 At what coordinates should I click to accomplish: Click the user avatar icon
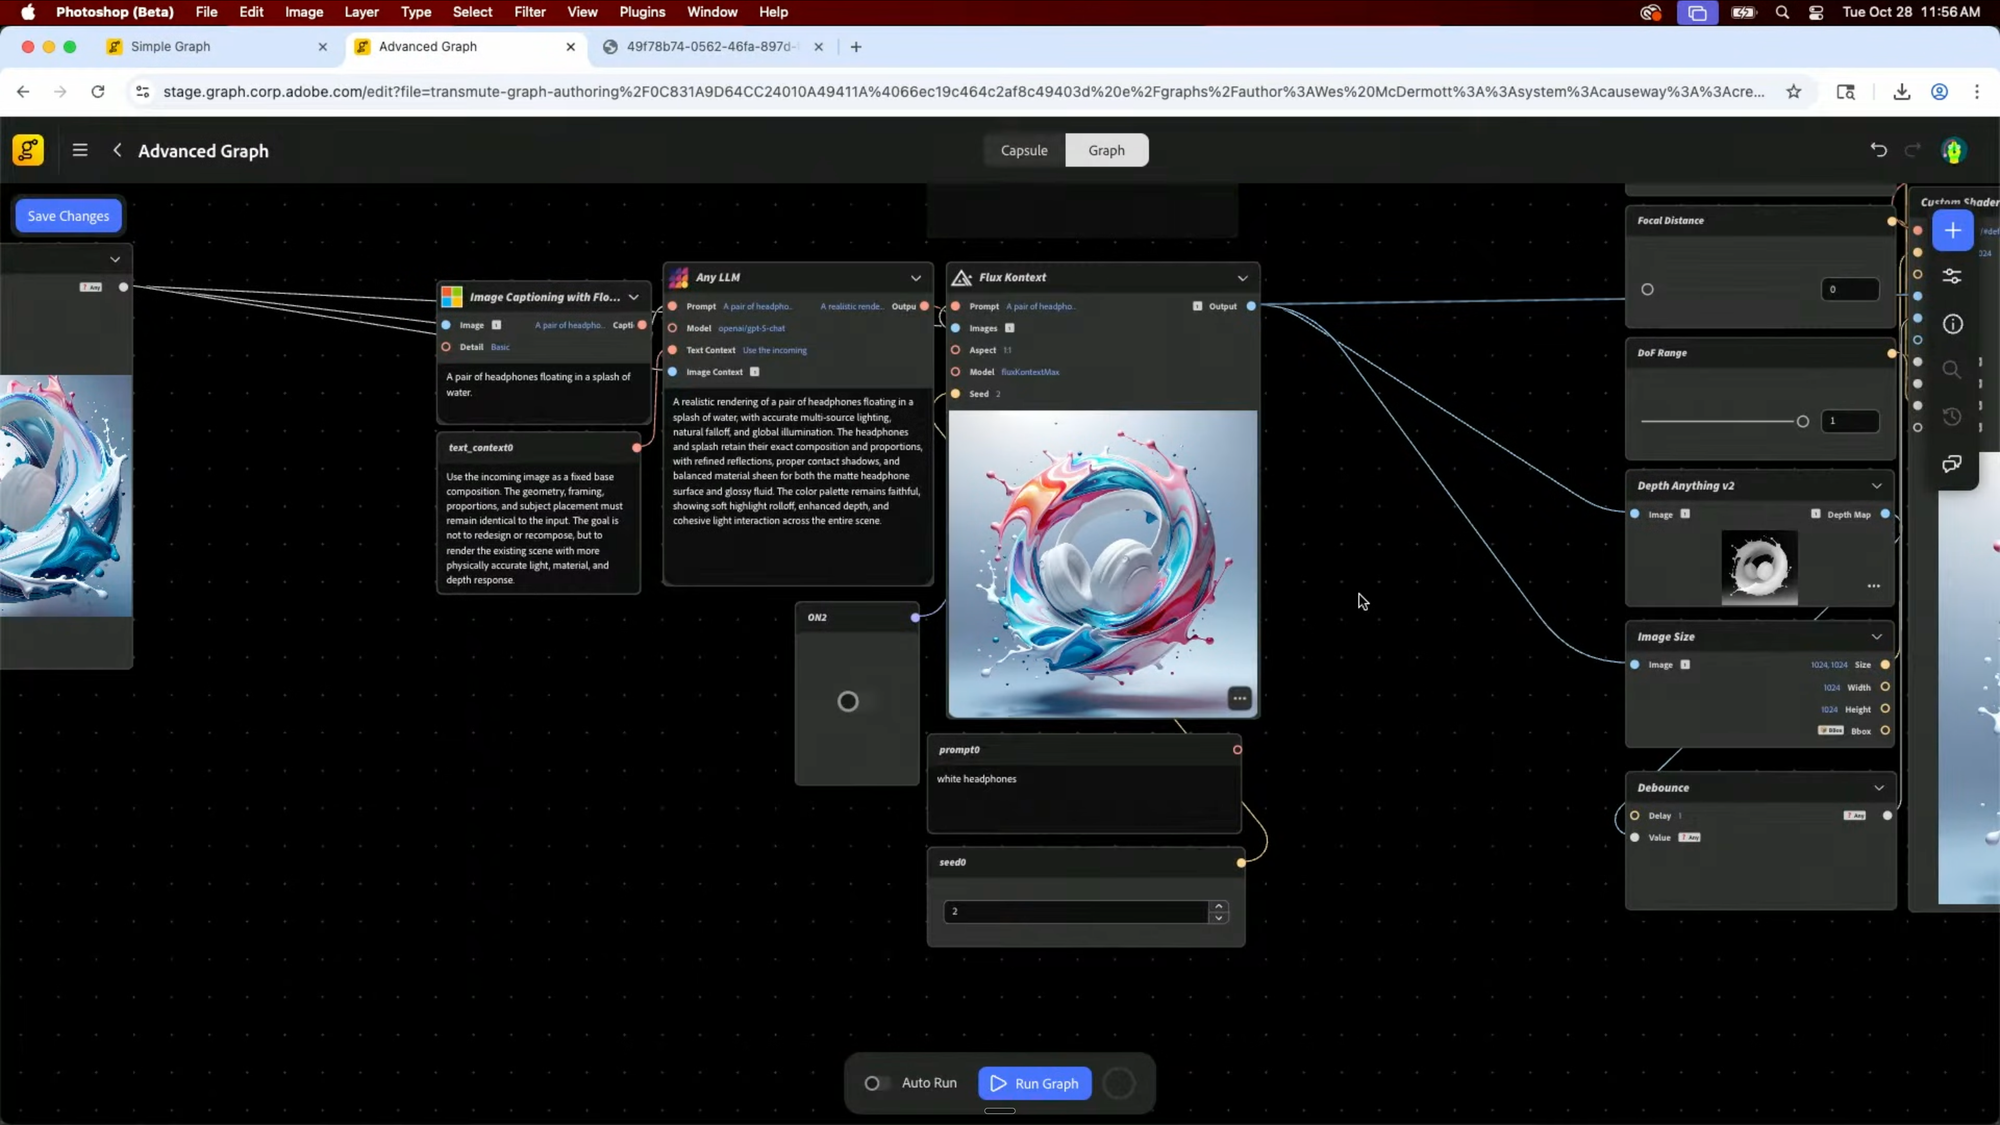(1952, 150)
